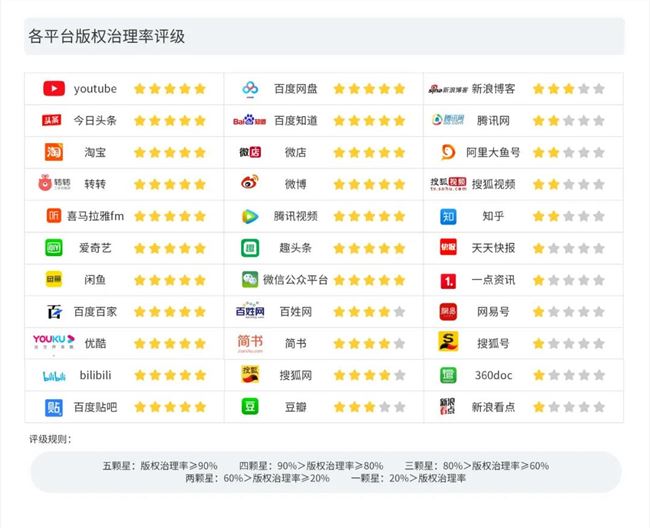This screenshot has height=528, width=650.
Task: Click the 阿里大鱼号 orange logo
Action: [x=448, y=152]
